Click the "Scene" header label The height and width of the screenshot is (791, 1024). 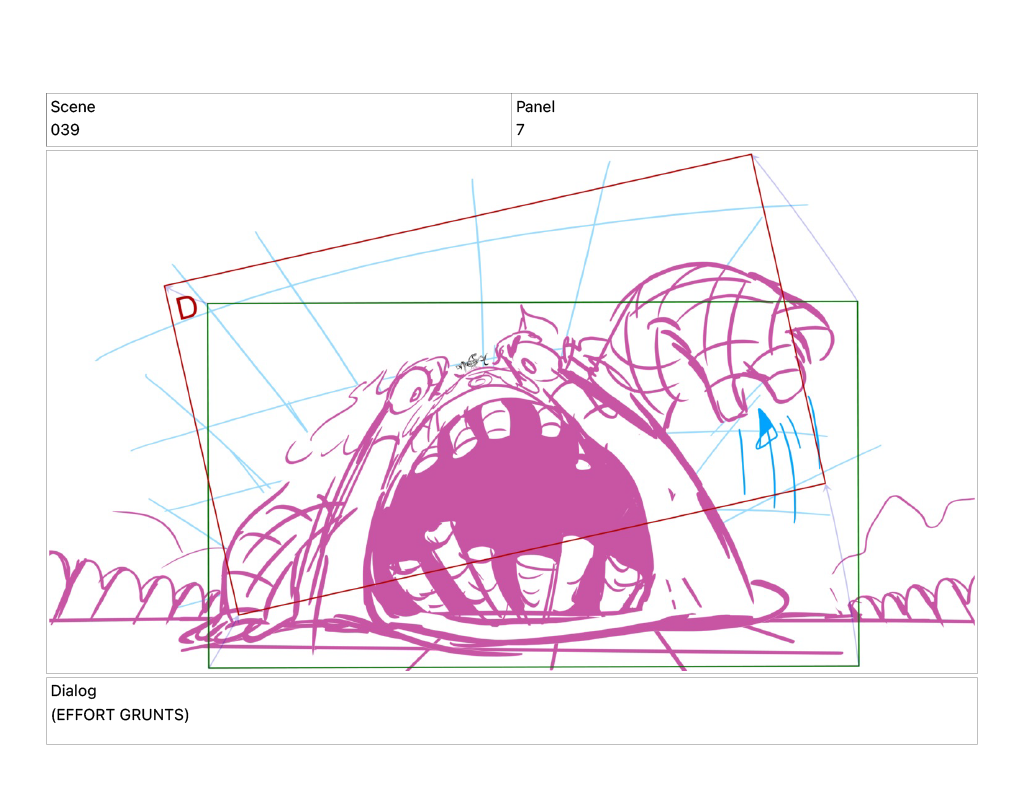coord(73,107)
